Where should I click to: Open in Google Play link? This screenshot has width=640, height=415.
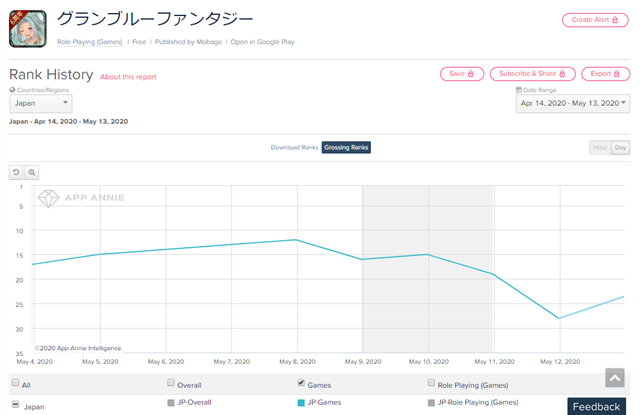tap(262, 42)
